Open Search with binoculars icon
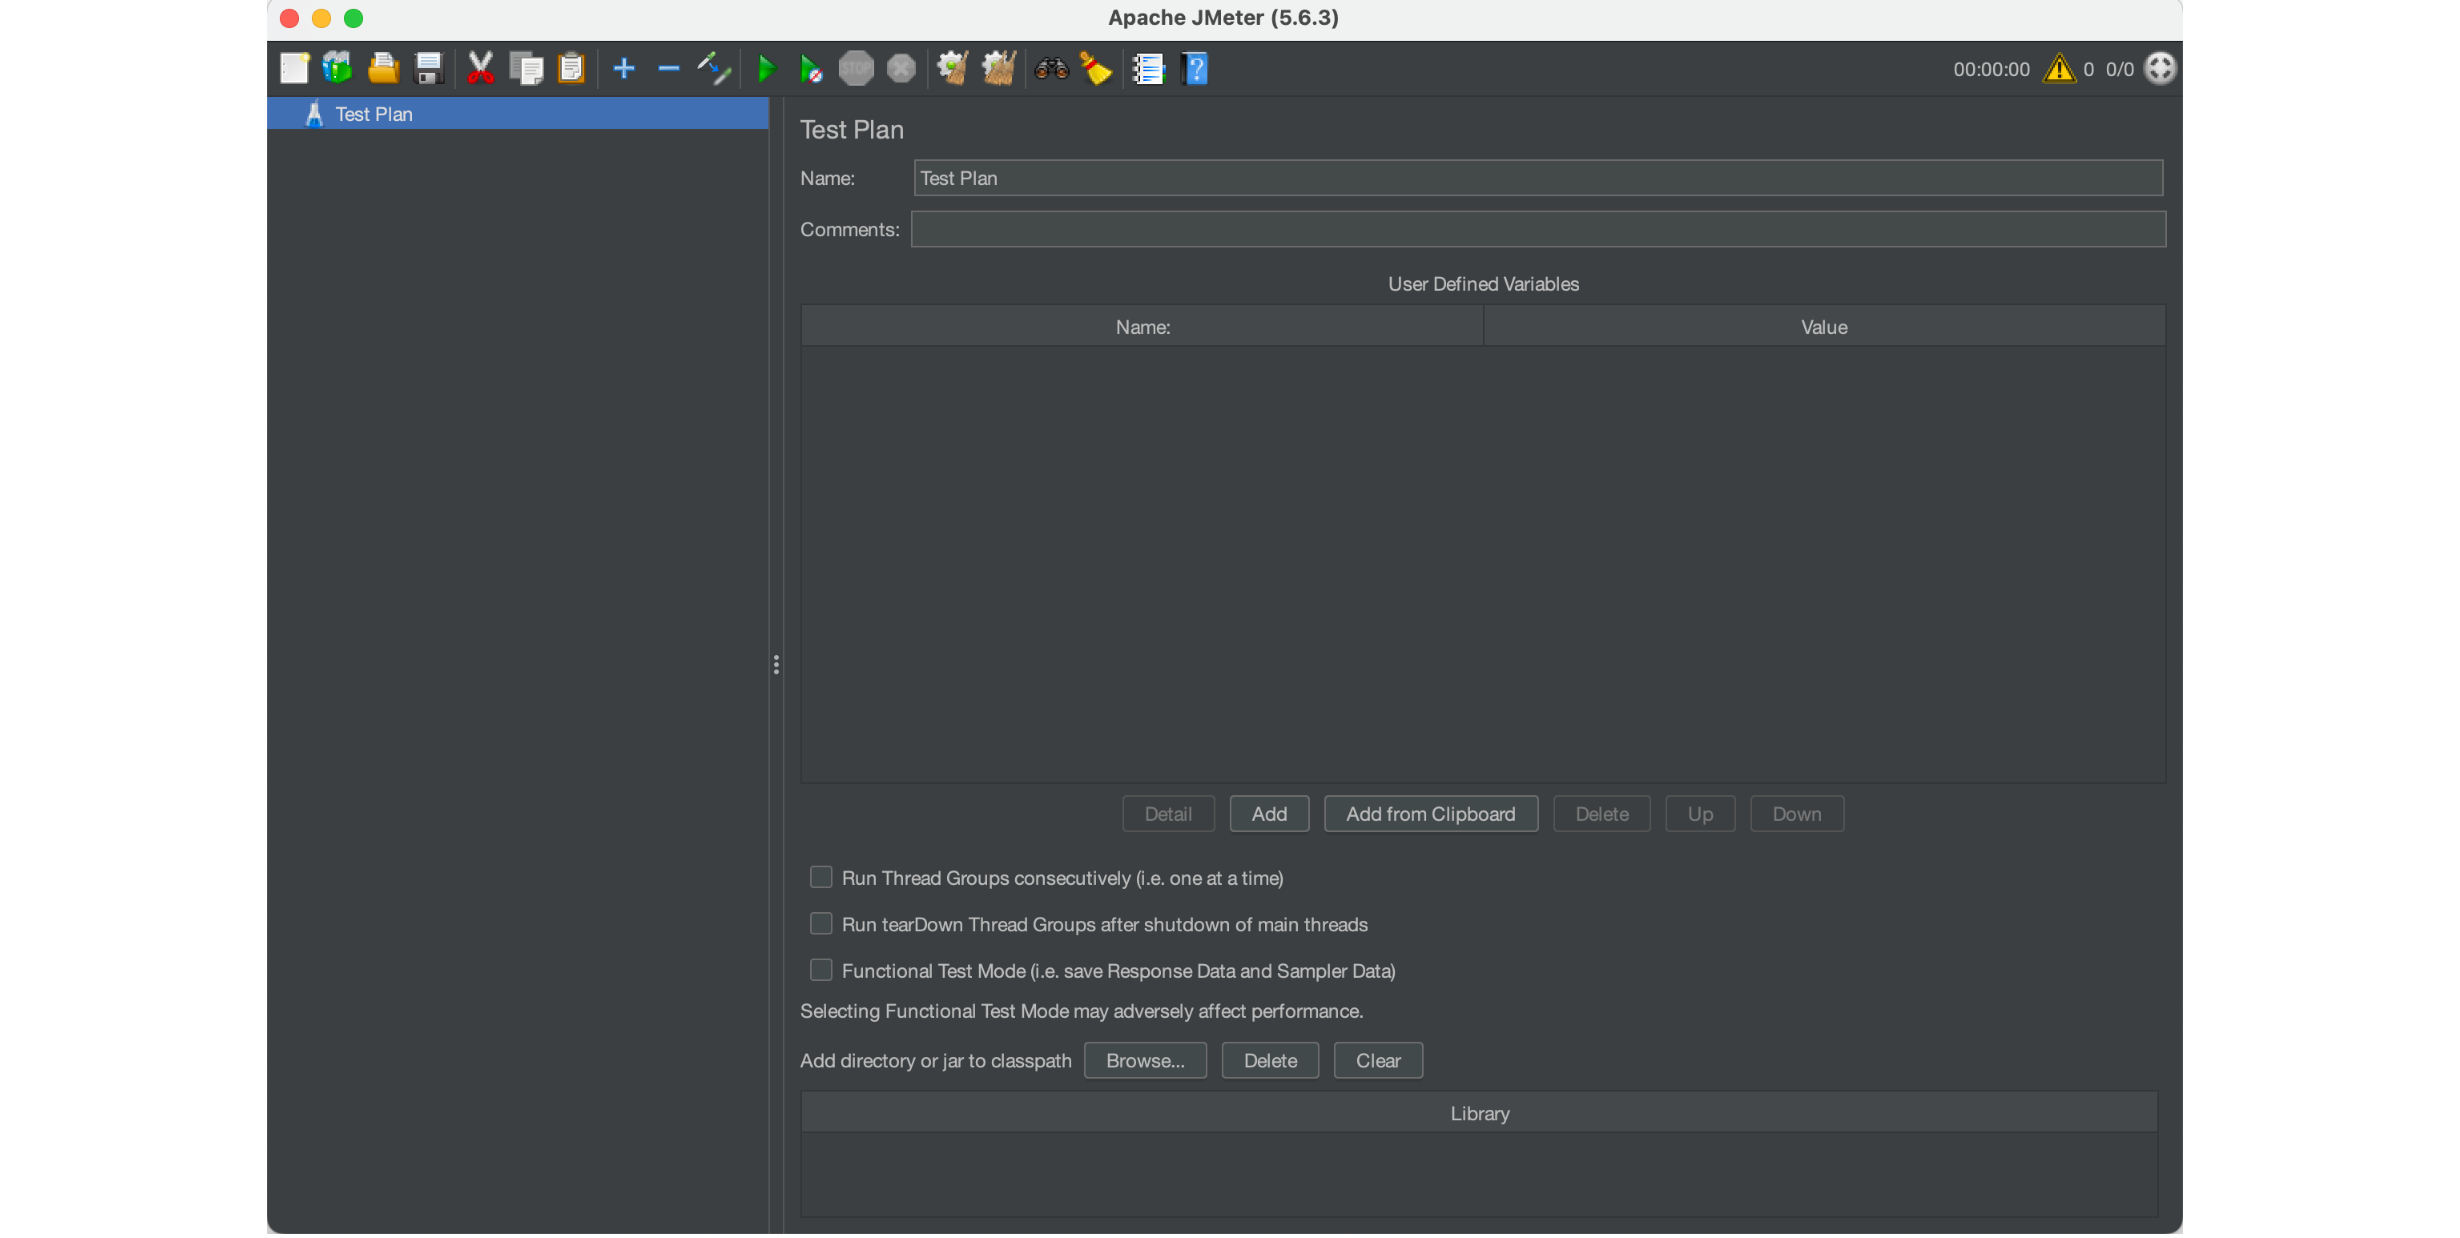2460x1238 pixels. (1051, 68)
